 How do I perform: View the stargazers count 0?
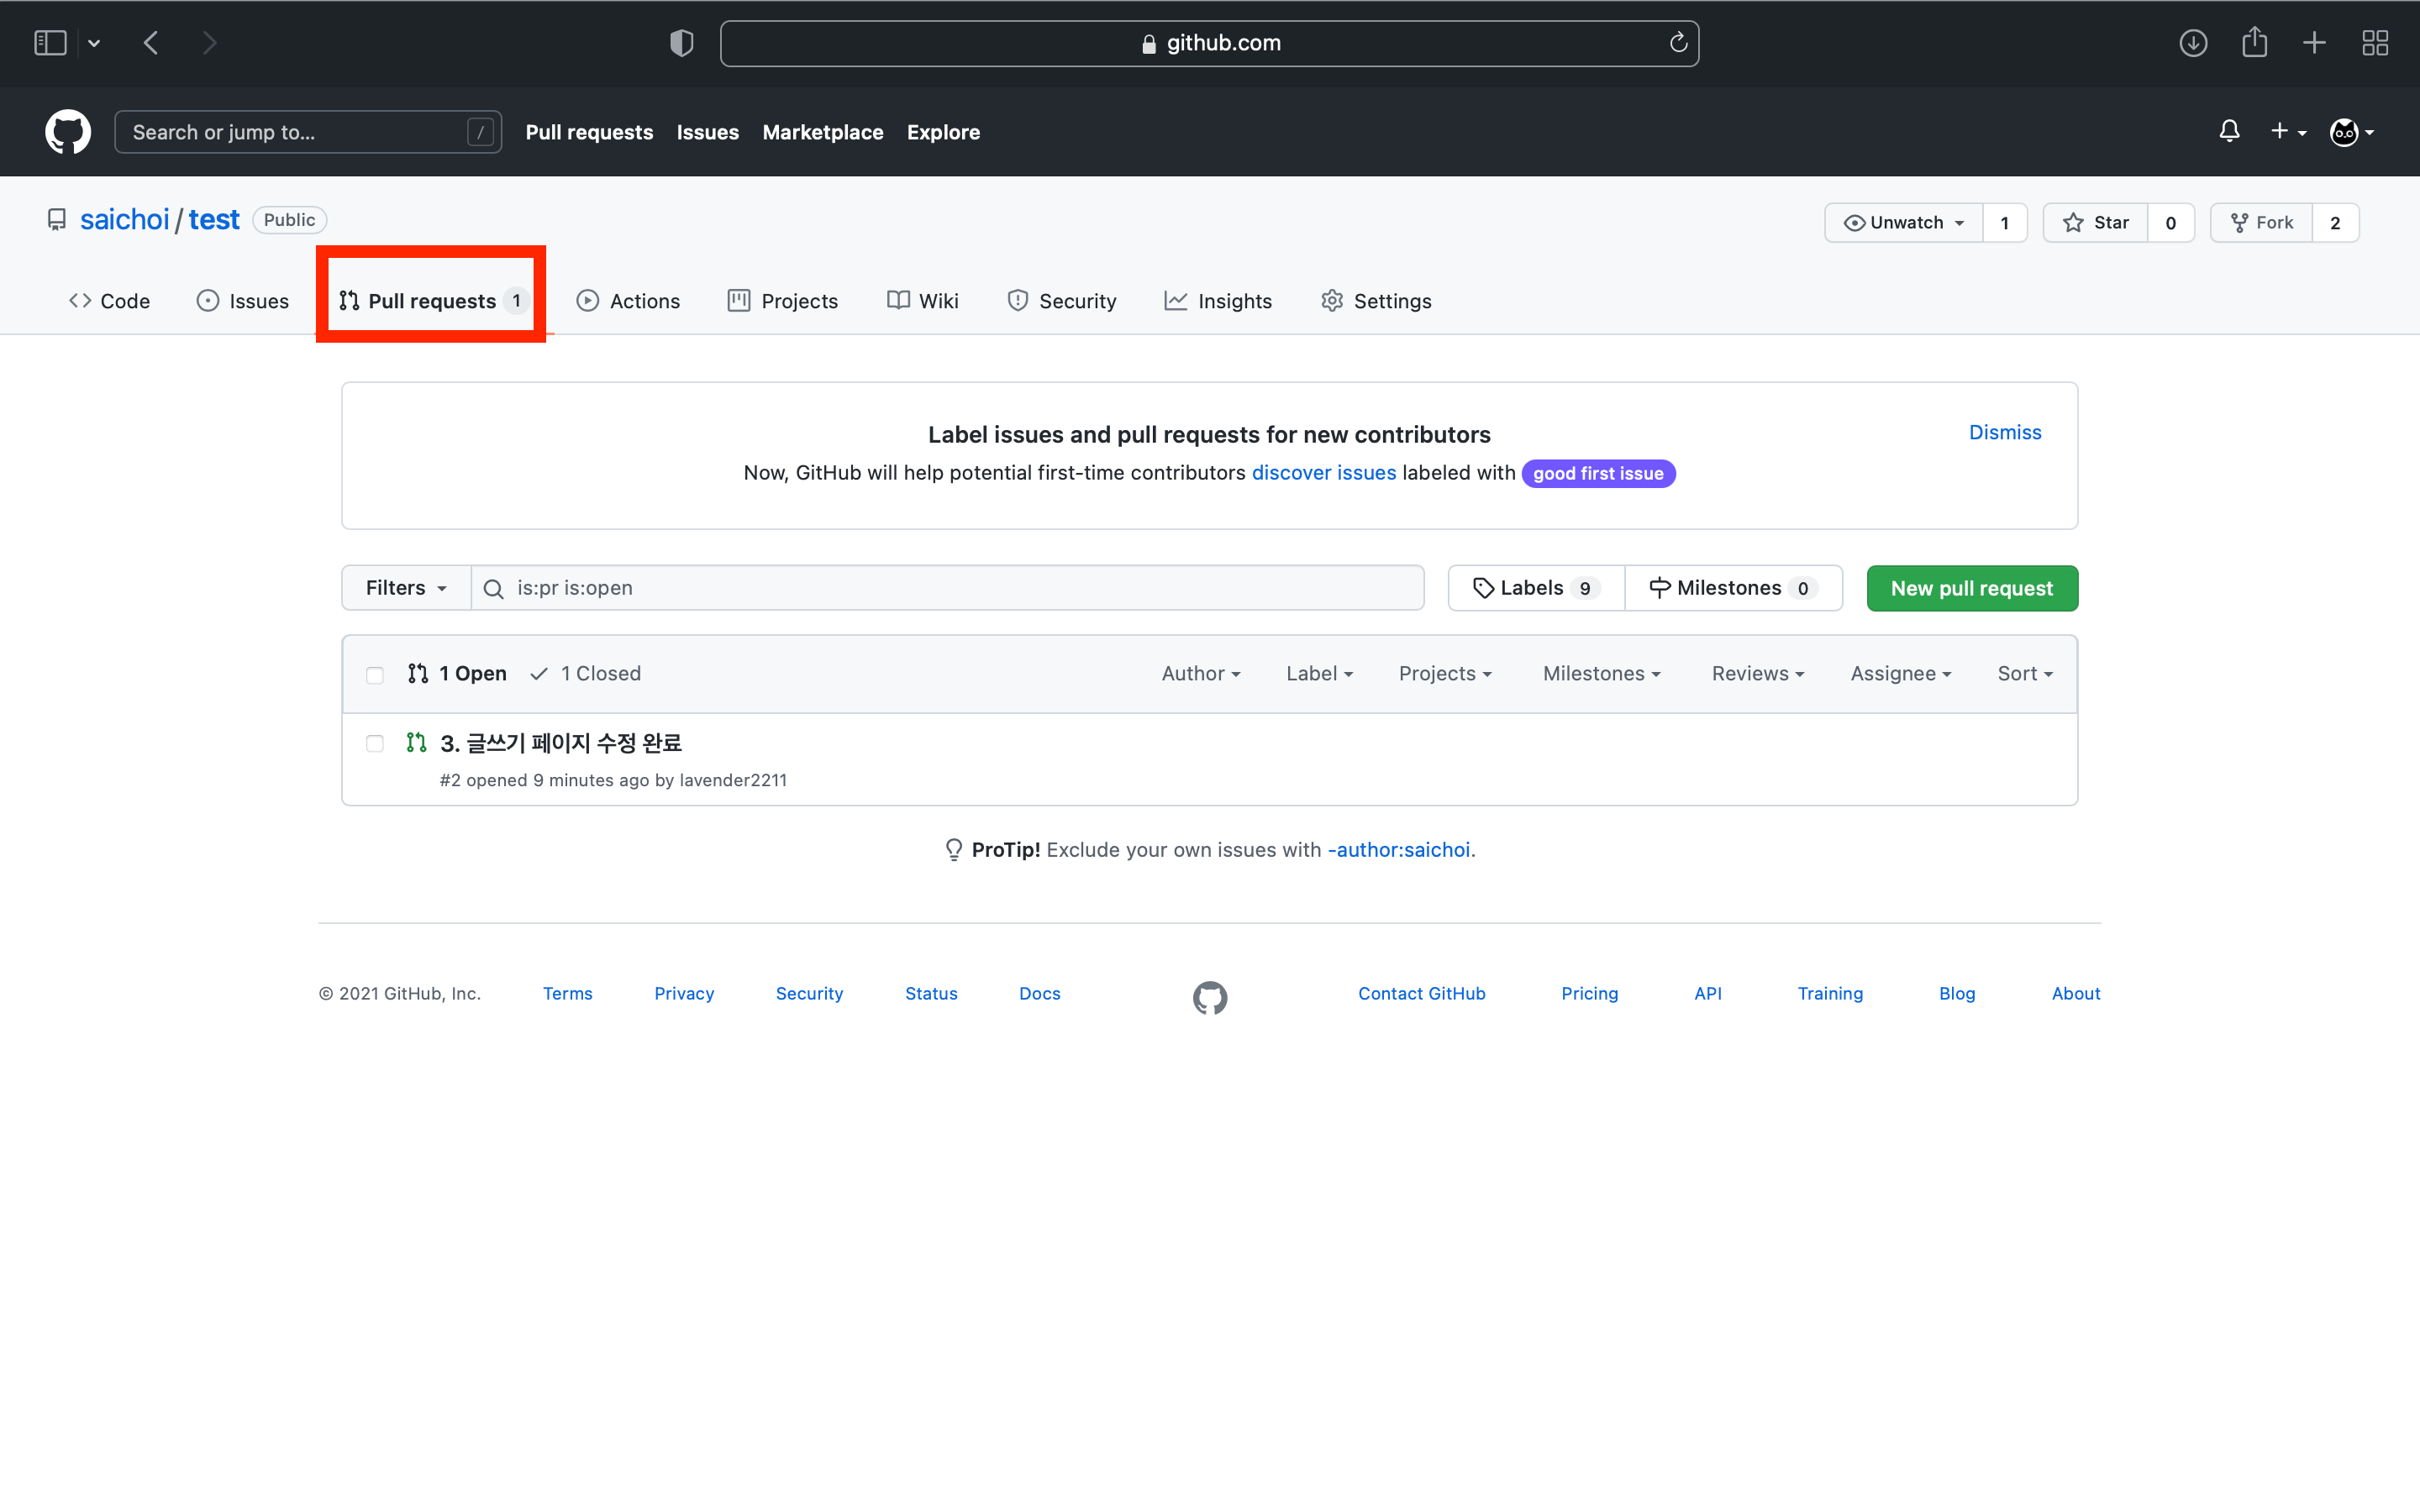tap(2170, 222)
